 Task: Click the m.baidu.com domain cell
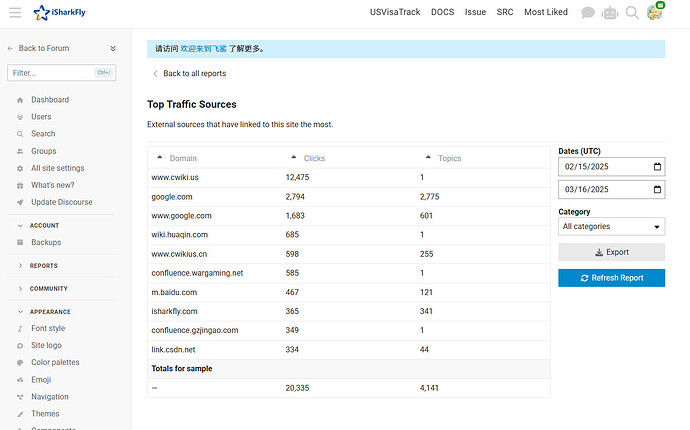(174, 293)
